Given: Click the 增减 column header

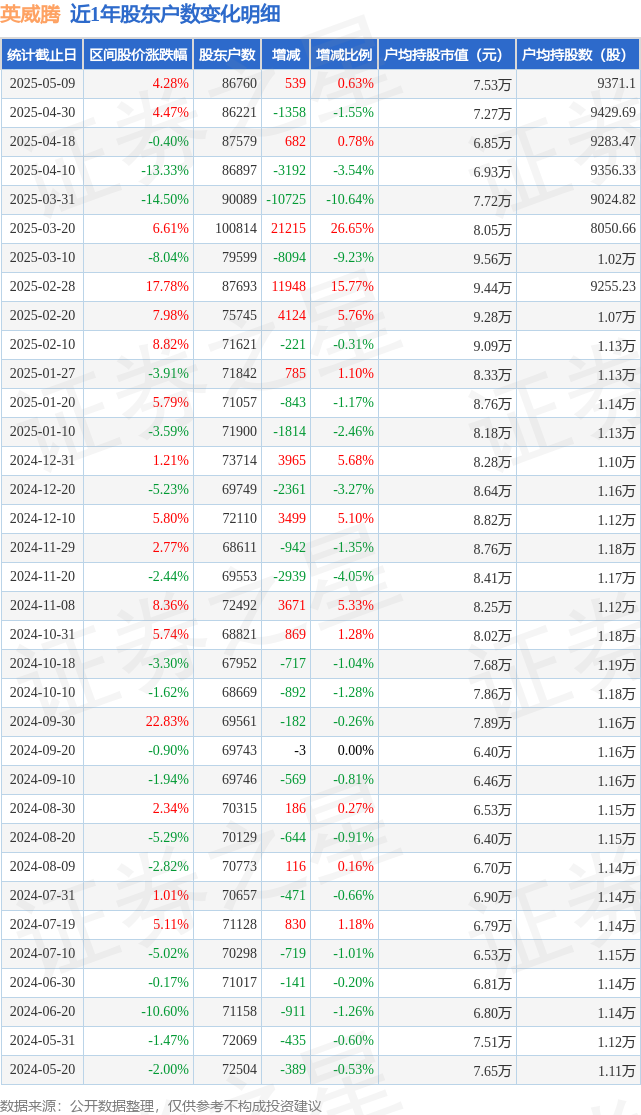Looking at the screenshot, I should [x=286, y=55].
